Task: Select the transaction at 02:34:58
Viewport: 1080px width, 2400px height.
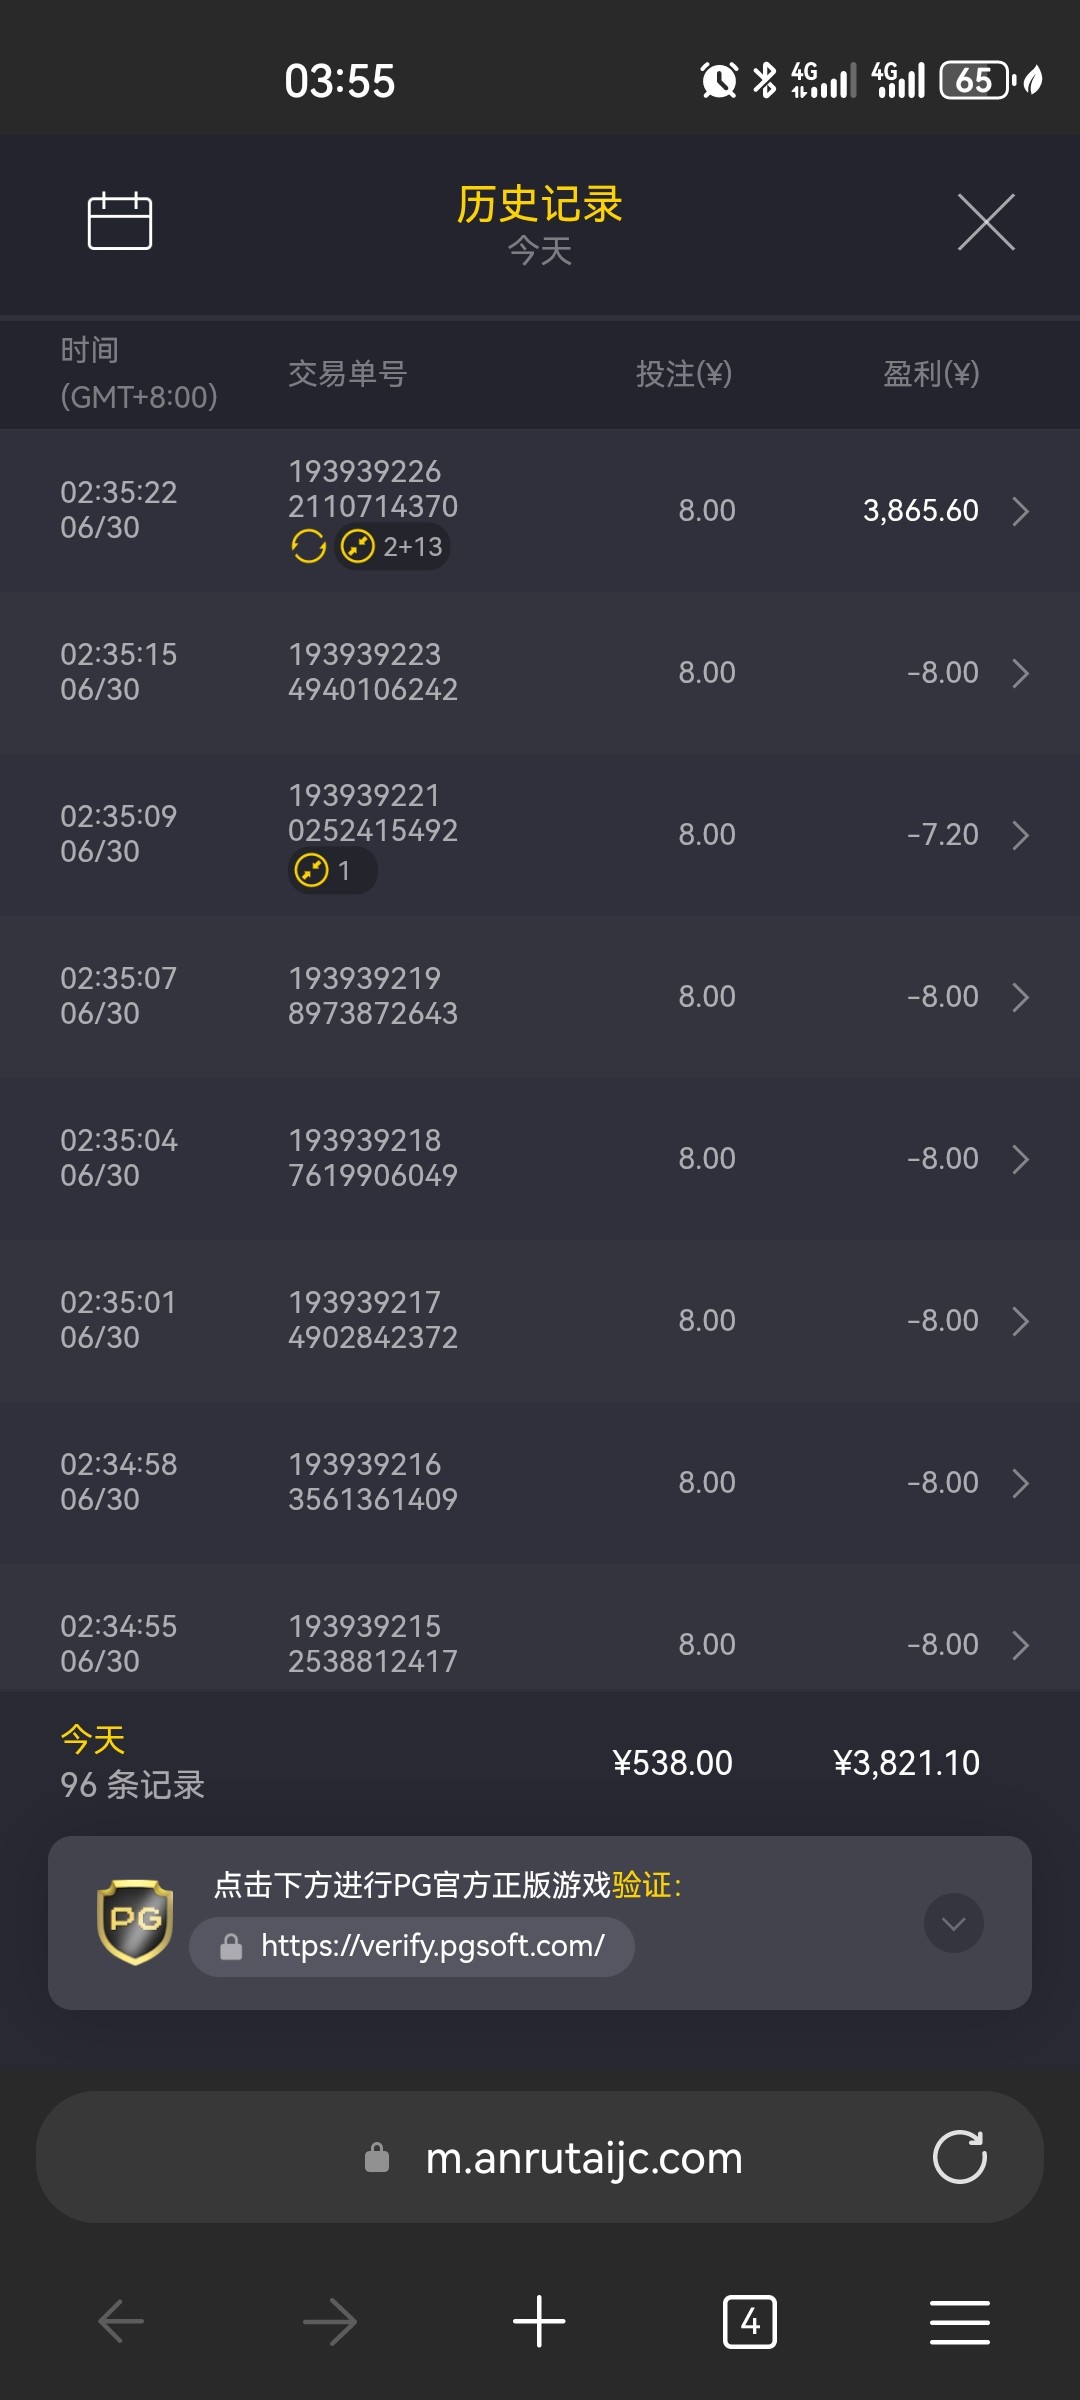Action: (x=540, y=1482)
